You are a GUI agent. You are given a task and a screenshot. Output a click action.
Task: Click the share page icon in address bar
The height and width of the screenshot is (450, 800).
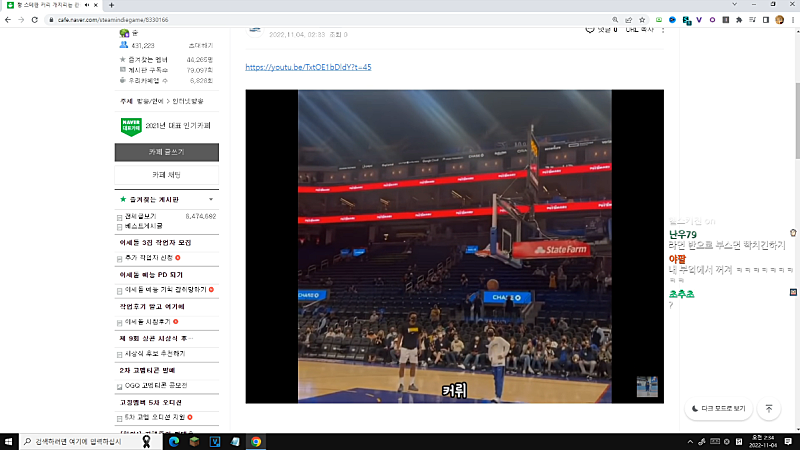[x=629, y=20]
